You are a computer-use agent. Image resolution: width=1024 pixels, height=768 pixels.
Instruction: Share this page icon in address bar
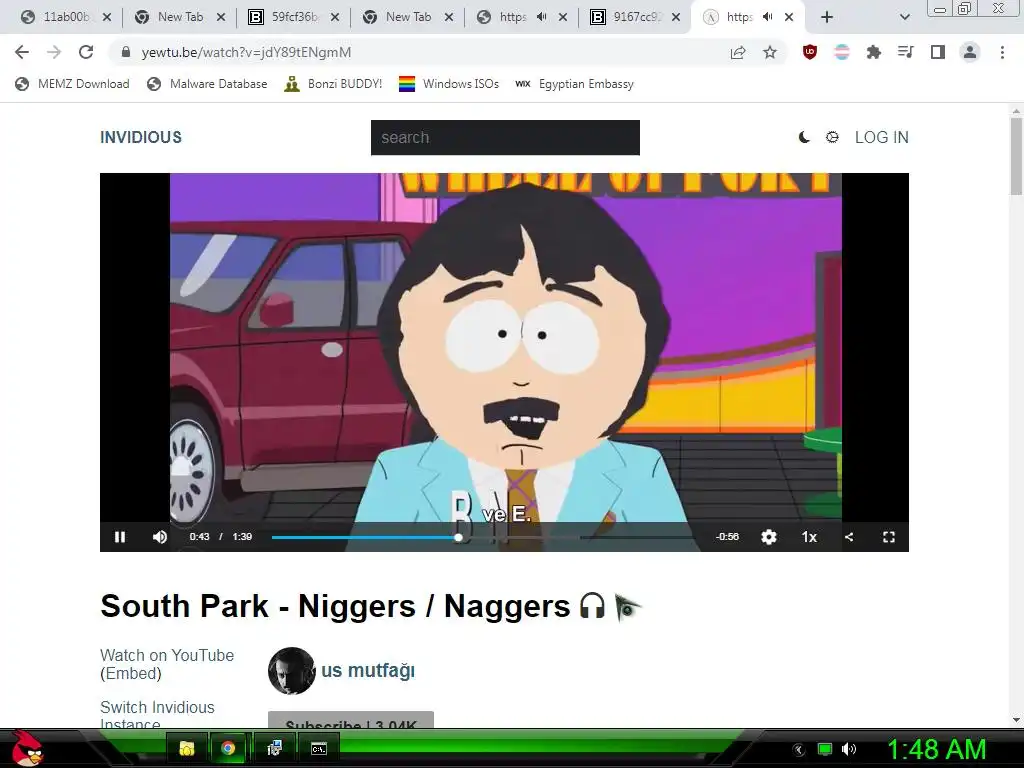738,52
